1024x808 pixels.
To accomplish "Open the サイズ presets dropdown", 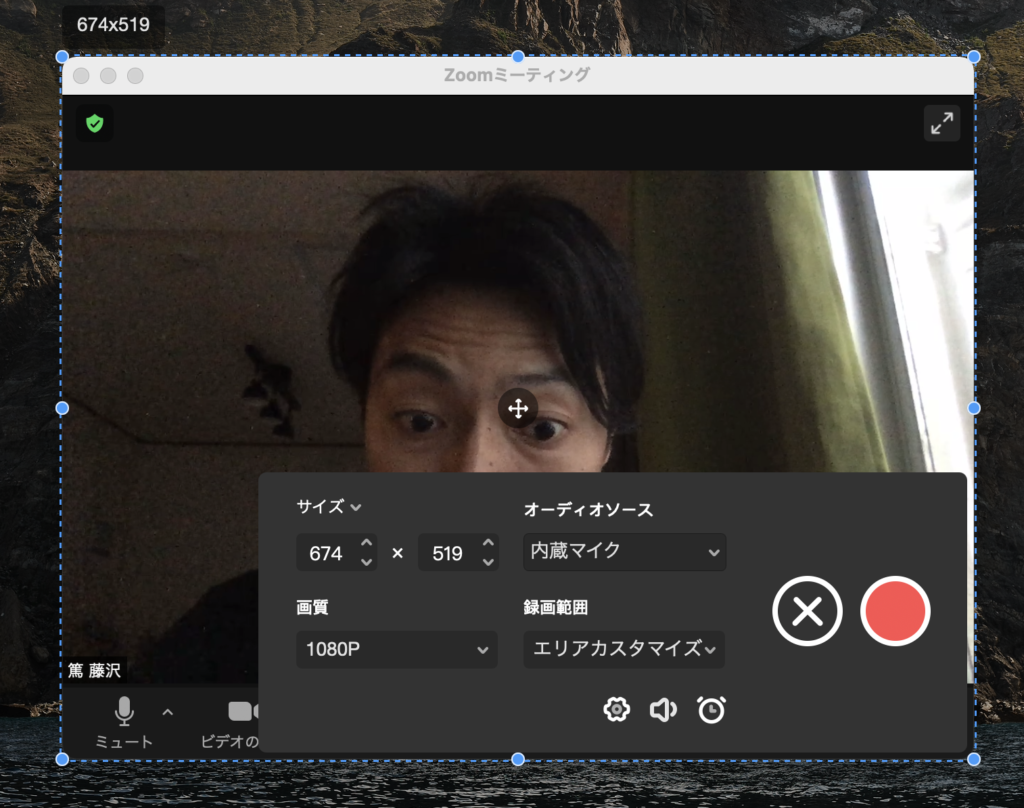I will click(328, 507).
